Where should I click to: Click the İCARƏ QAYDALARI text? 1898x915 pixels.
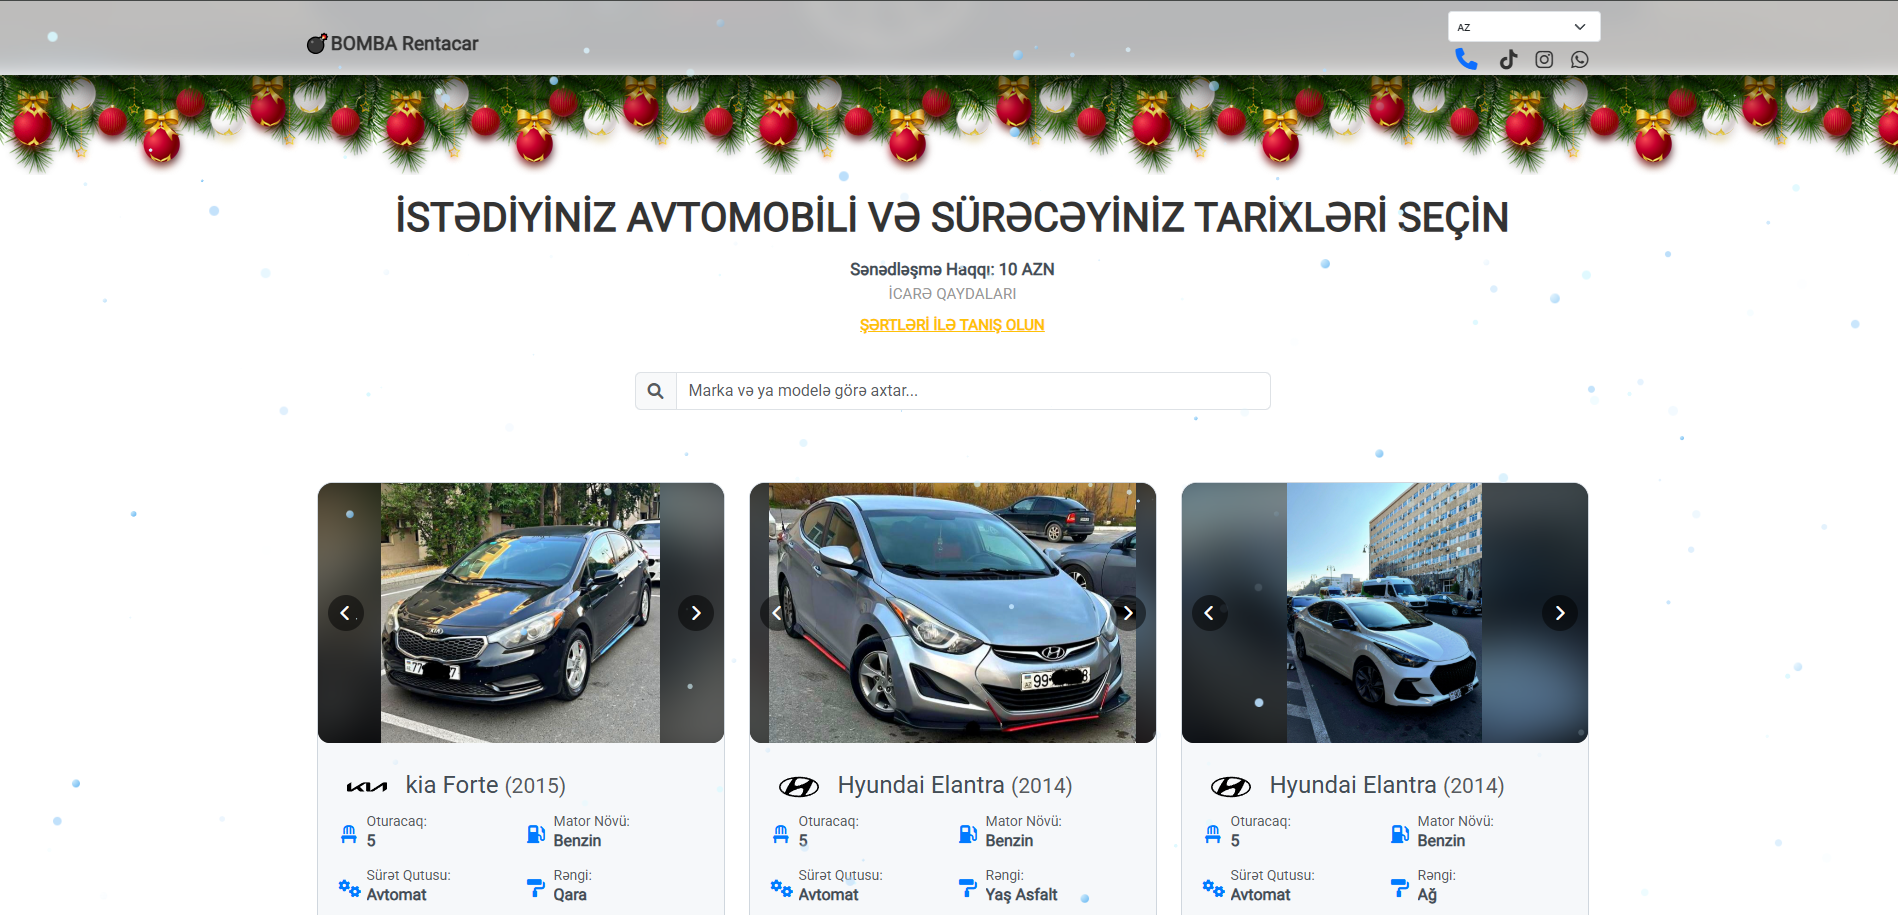(951, 294)
